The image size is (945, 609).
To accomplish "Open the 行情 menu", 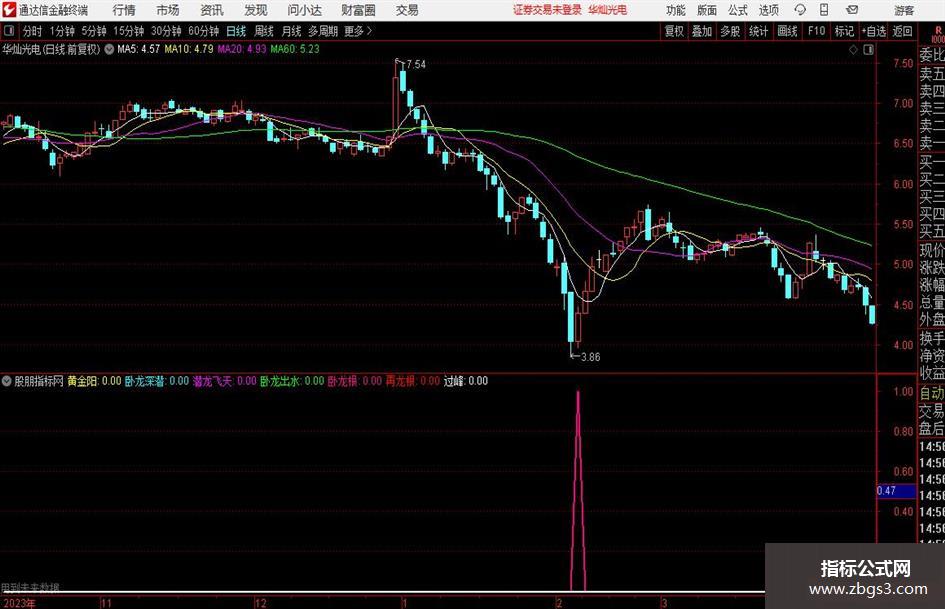I will [x=124, y=10].
